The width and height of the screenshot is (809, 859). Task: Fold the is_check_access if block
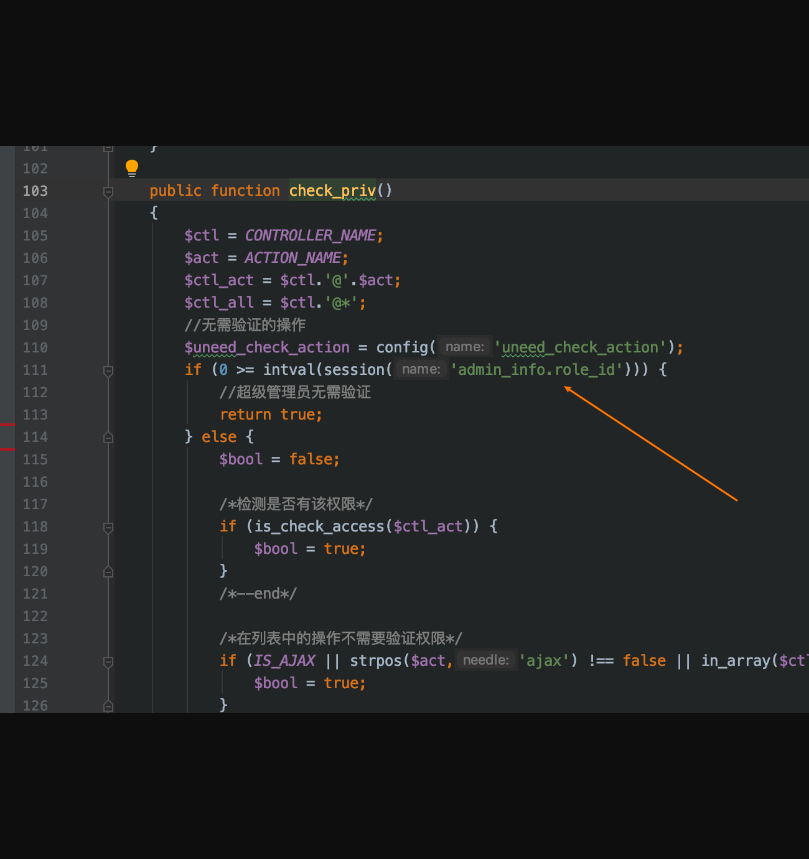point(108,526)
